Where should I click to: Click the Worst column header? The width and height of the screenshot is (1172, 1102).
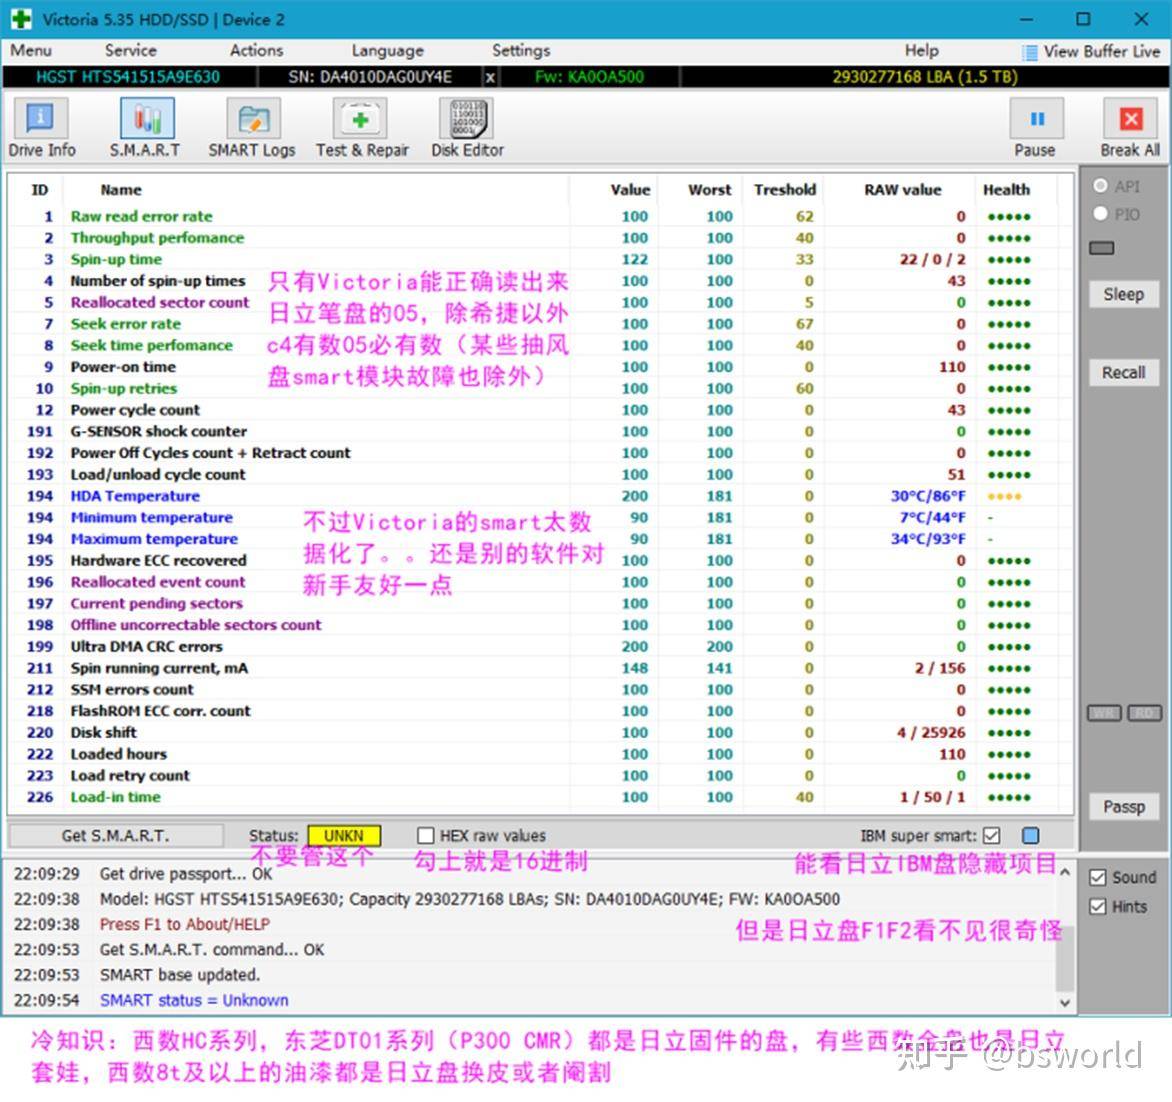point(709,190)
